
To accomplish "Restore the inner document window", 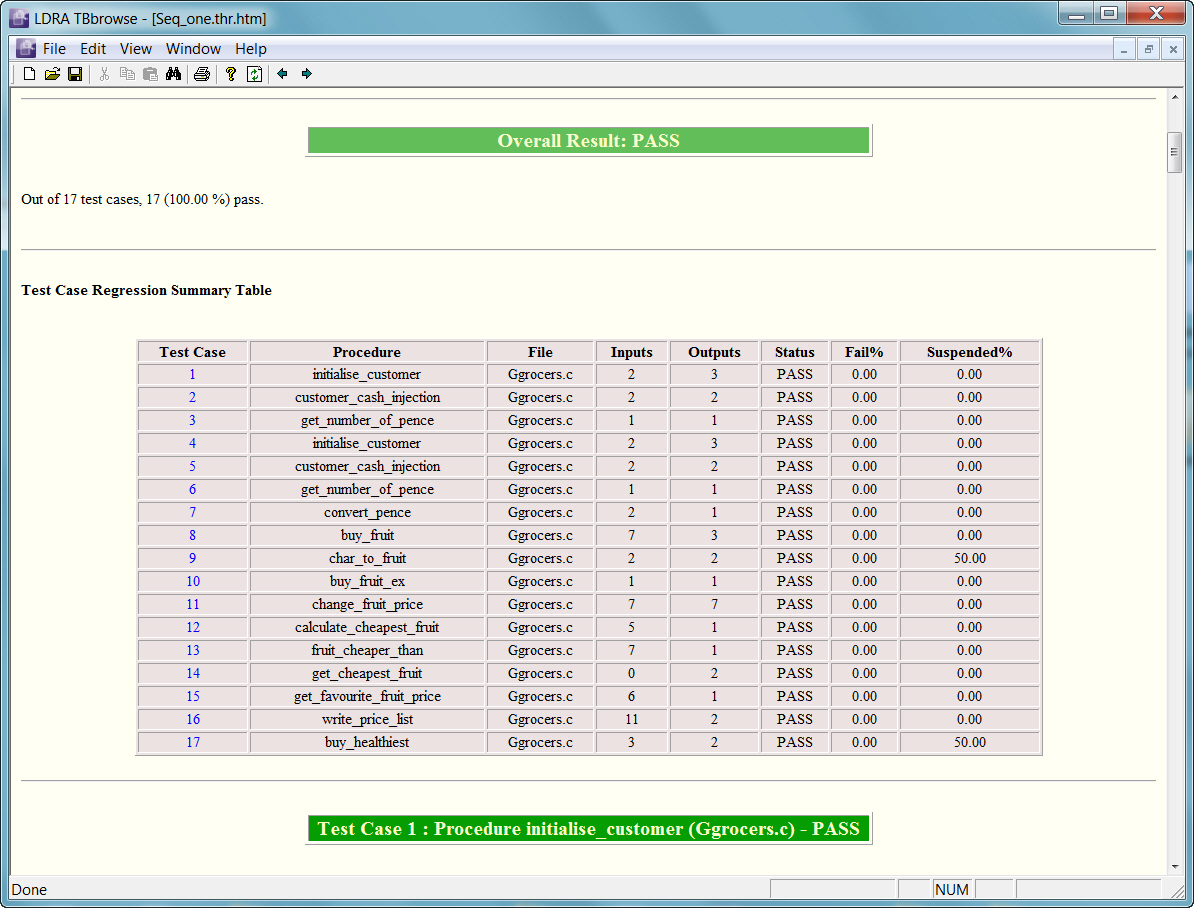I will click(x=1149, y=49).
